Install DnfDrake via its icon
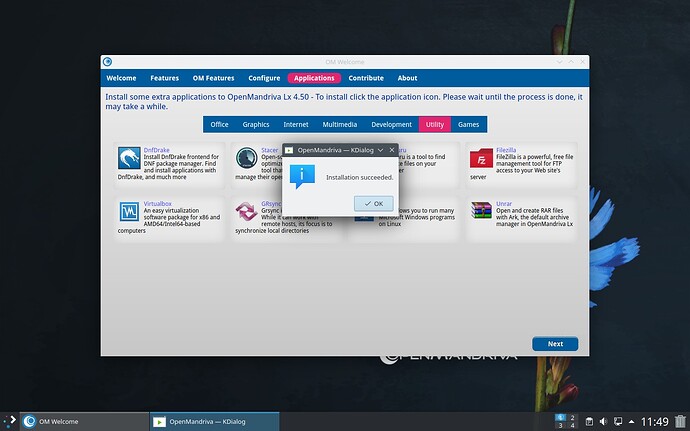Image resolution: width=690 pixels, height=431 pixels. pos(129,158)
